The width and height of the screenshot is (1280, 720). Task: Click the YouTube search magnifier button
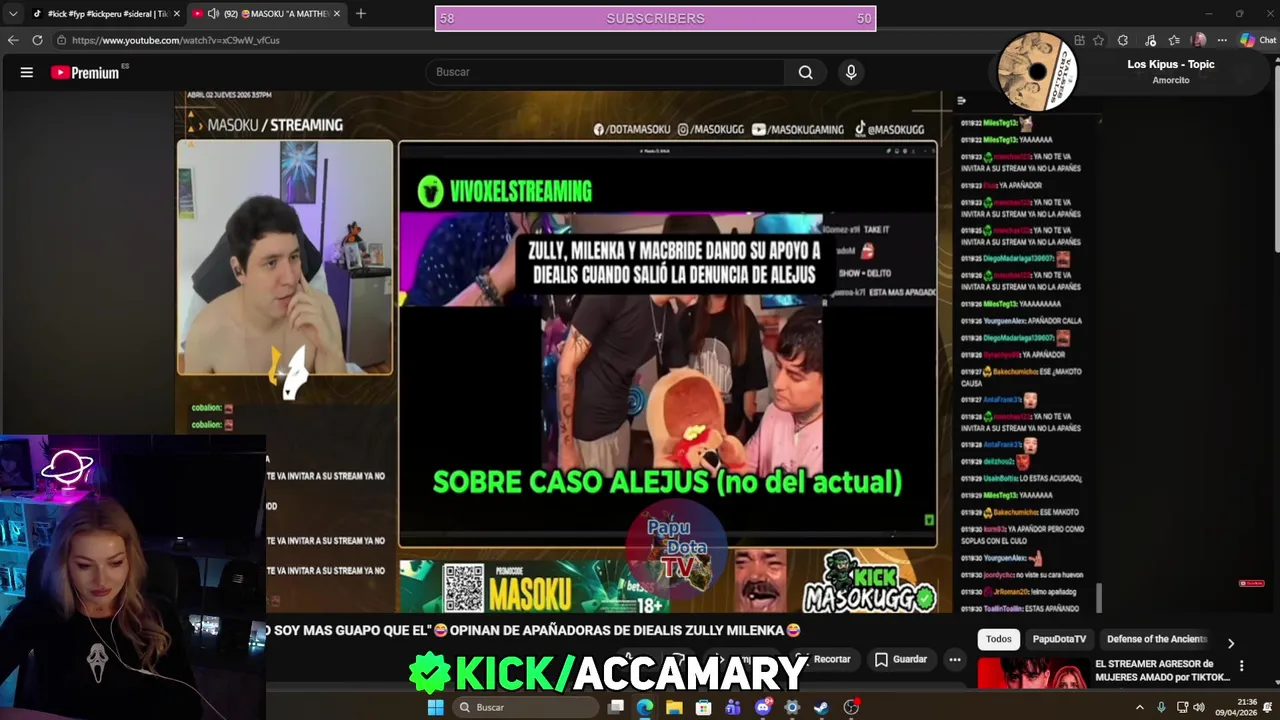[805, 72]
